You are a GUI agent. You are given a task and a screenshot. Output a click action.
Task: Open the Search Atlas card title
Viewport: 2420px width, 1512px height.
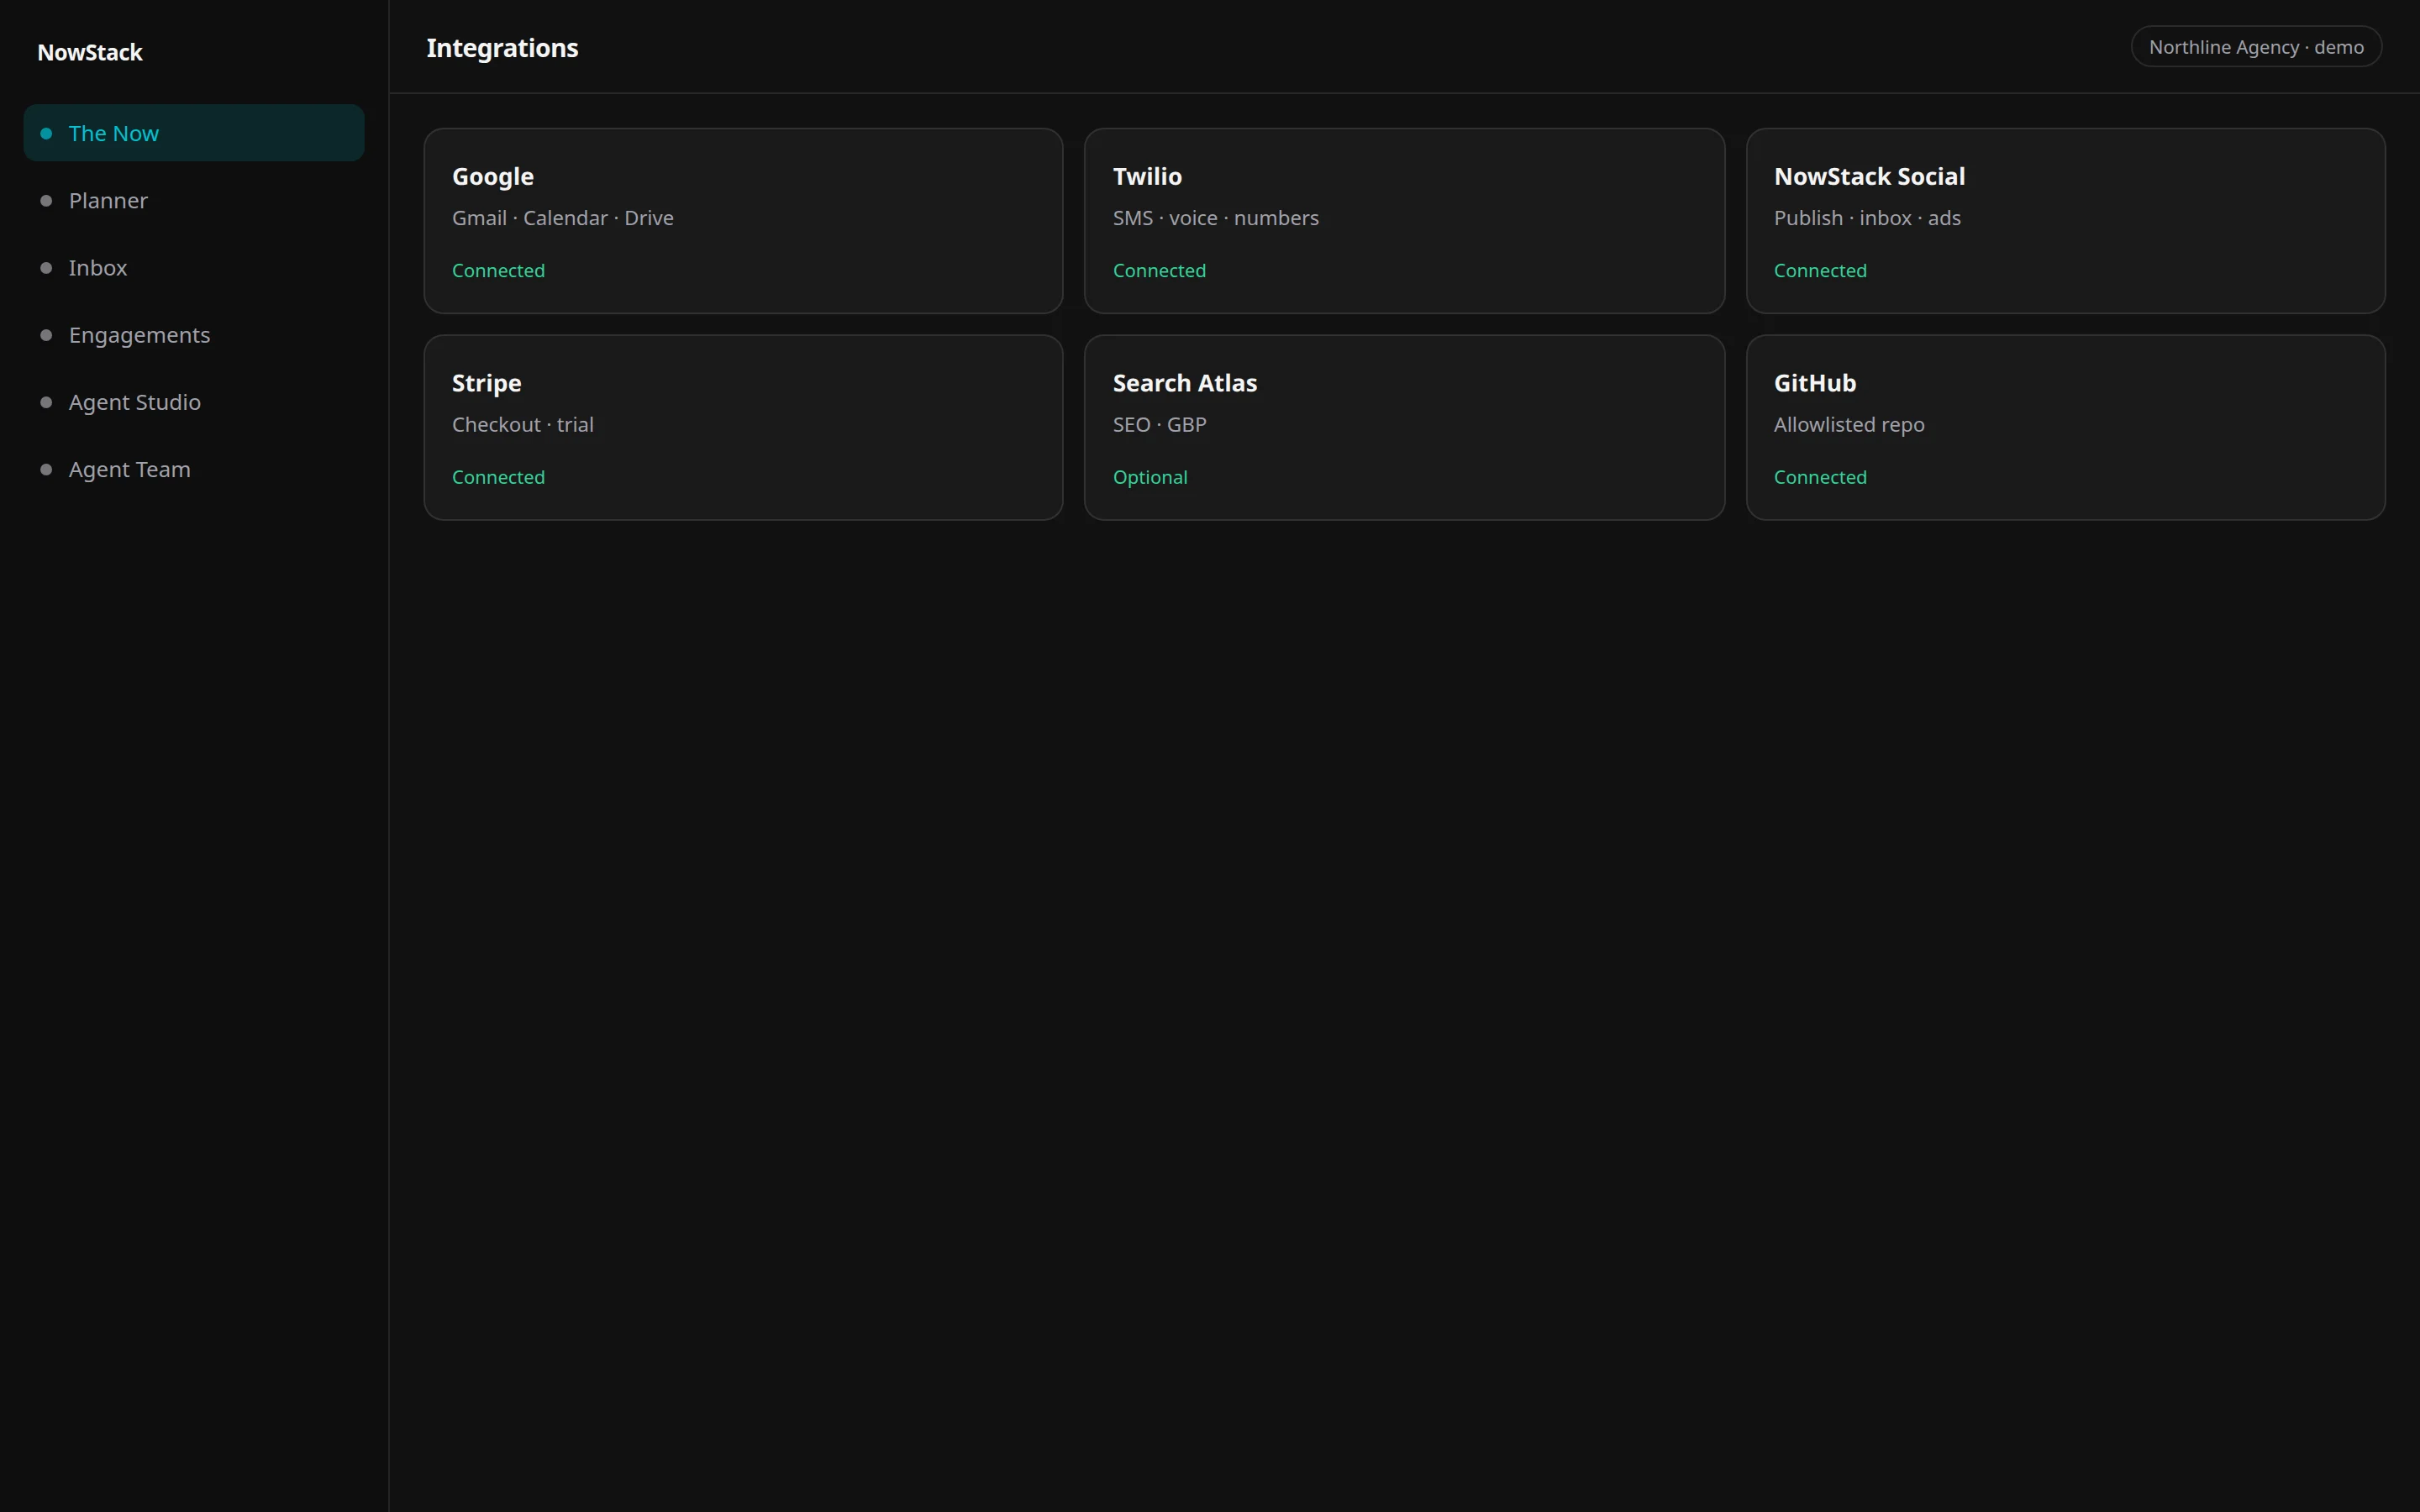tap(1185, 383)
